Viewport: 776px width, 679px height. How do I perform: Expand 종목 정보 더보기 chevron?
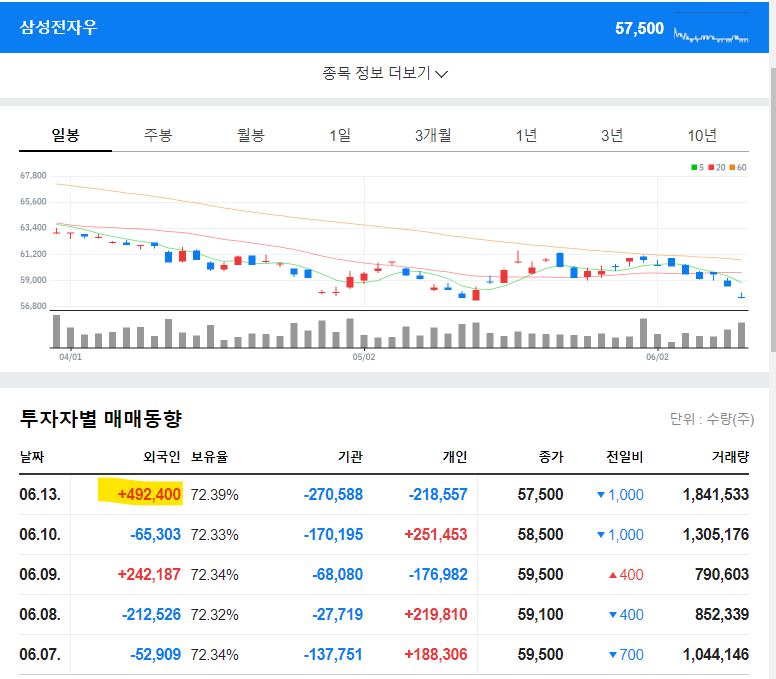[441, 74]
